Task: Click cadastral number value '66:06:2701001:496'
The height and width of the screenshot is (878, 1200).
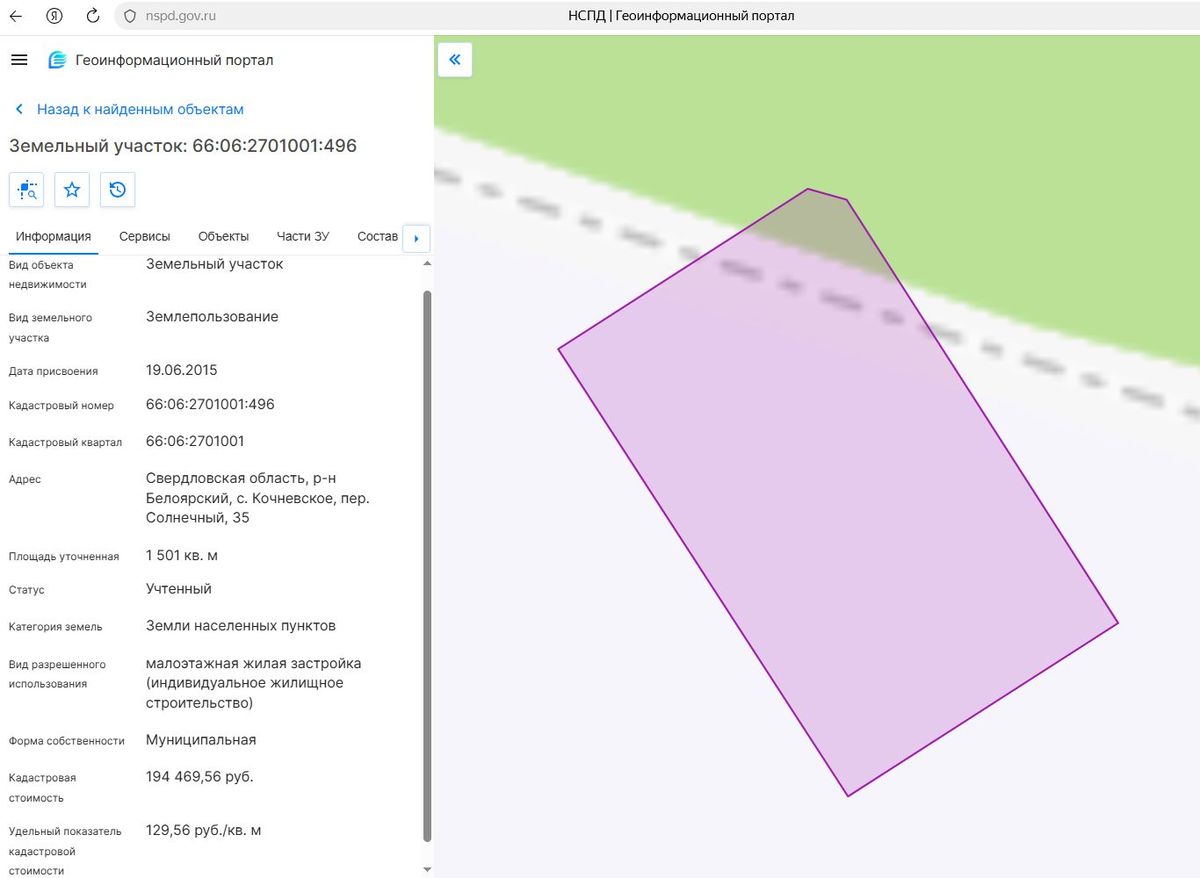Action: [x=210, y=405]
